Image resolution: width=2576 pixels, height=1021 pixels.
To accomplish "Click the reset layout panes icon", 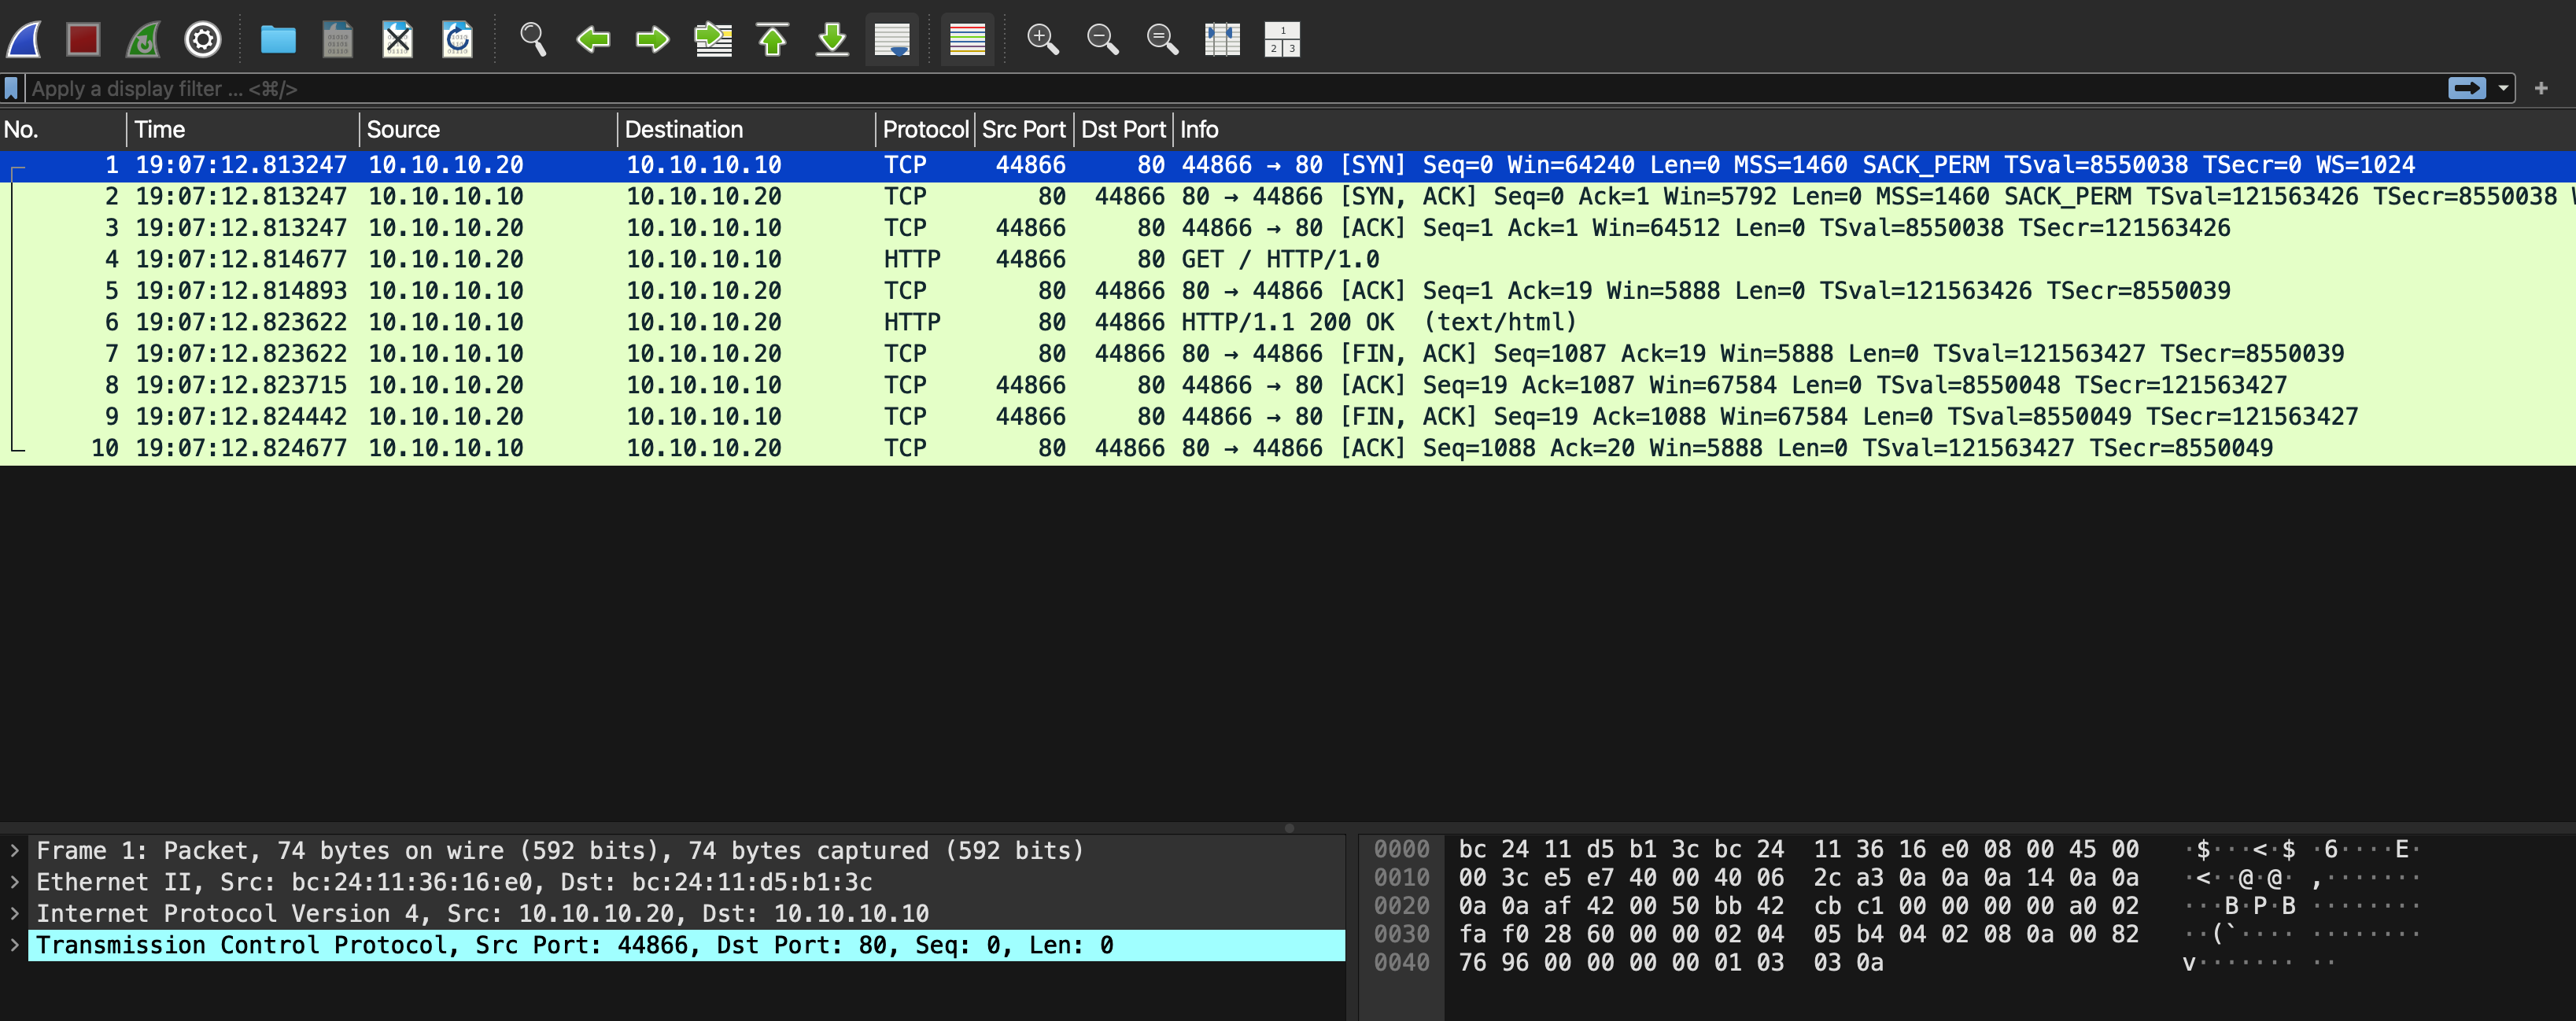I will [x=1282, y=40].
